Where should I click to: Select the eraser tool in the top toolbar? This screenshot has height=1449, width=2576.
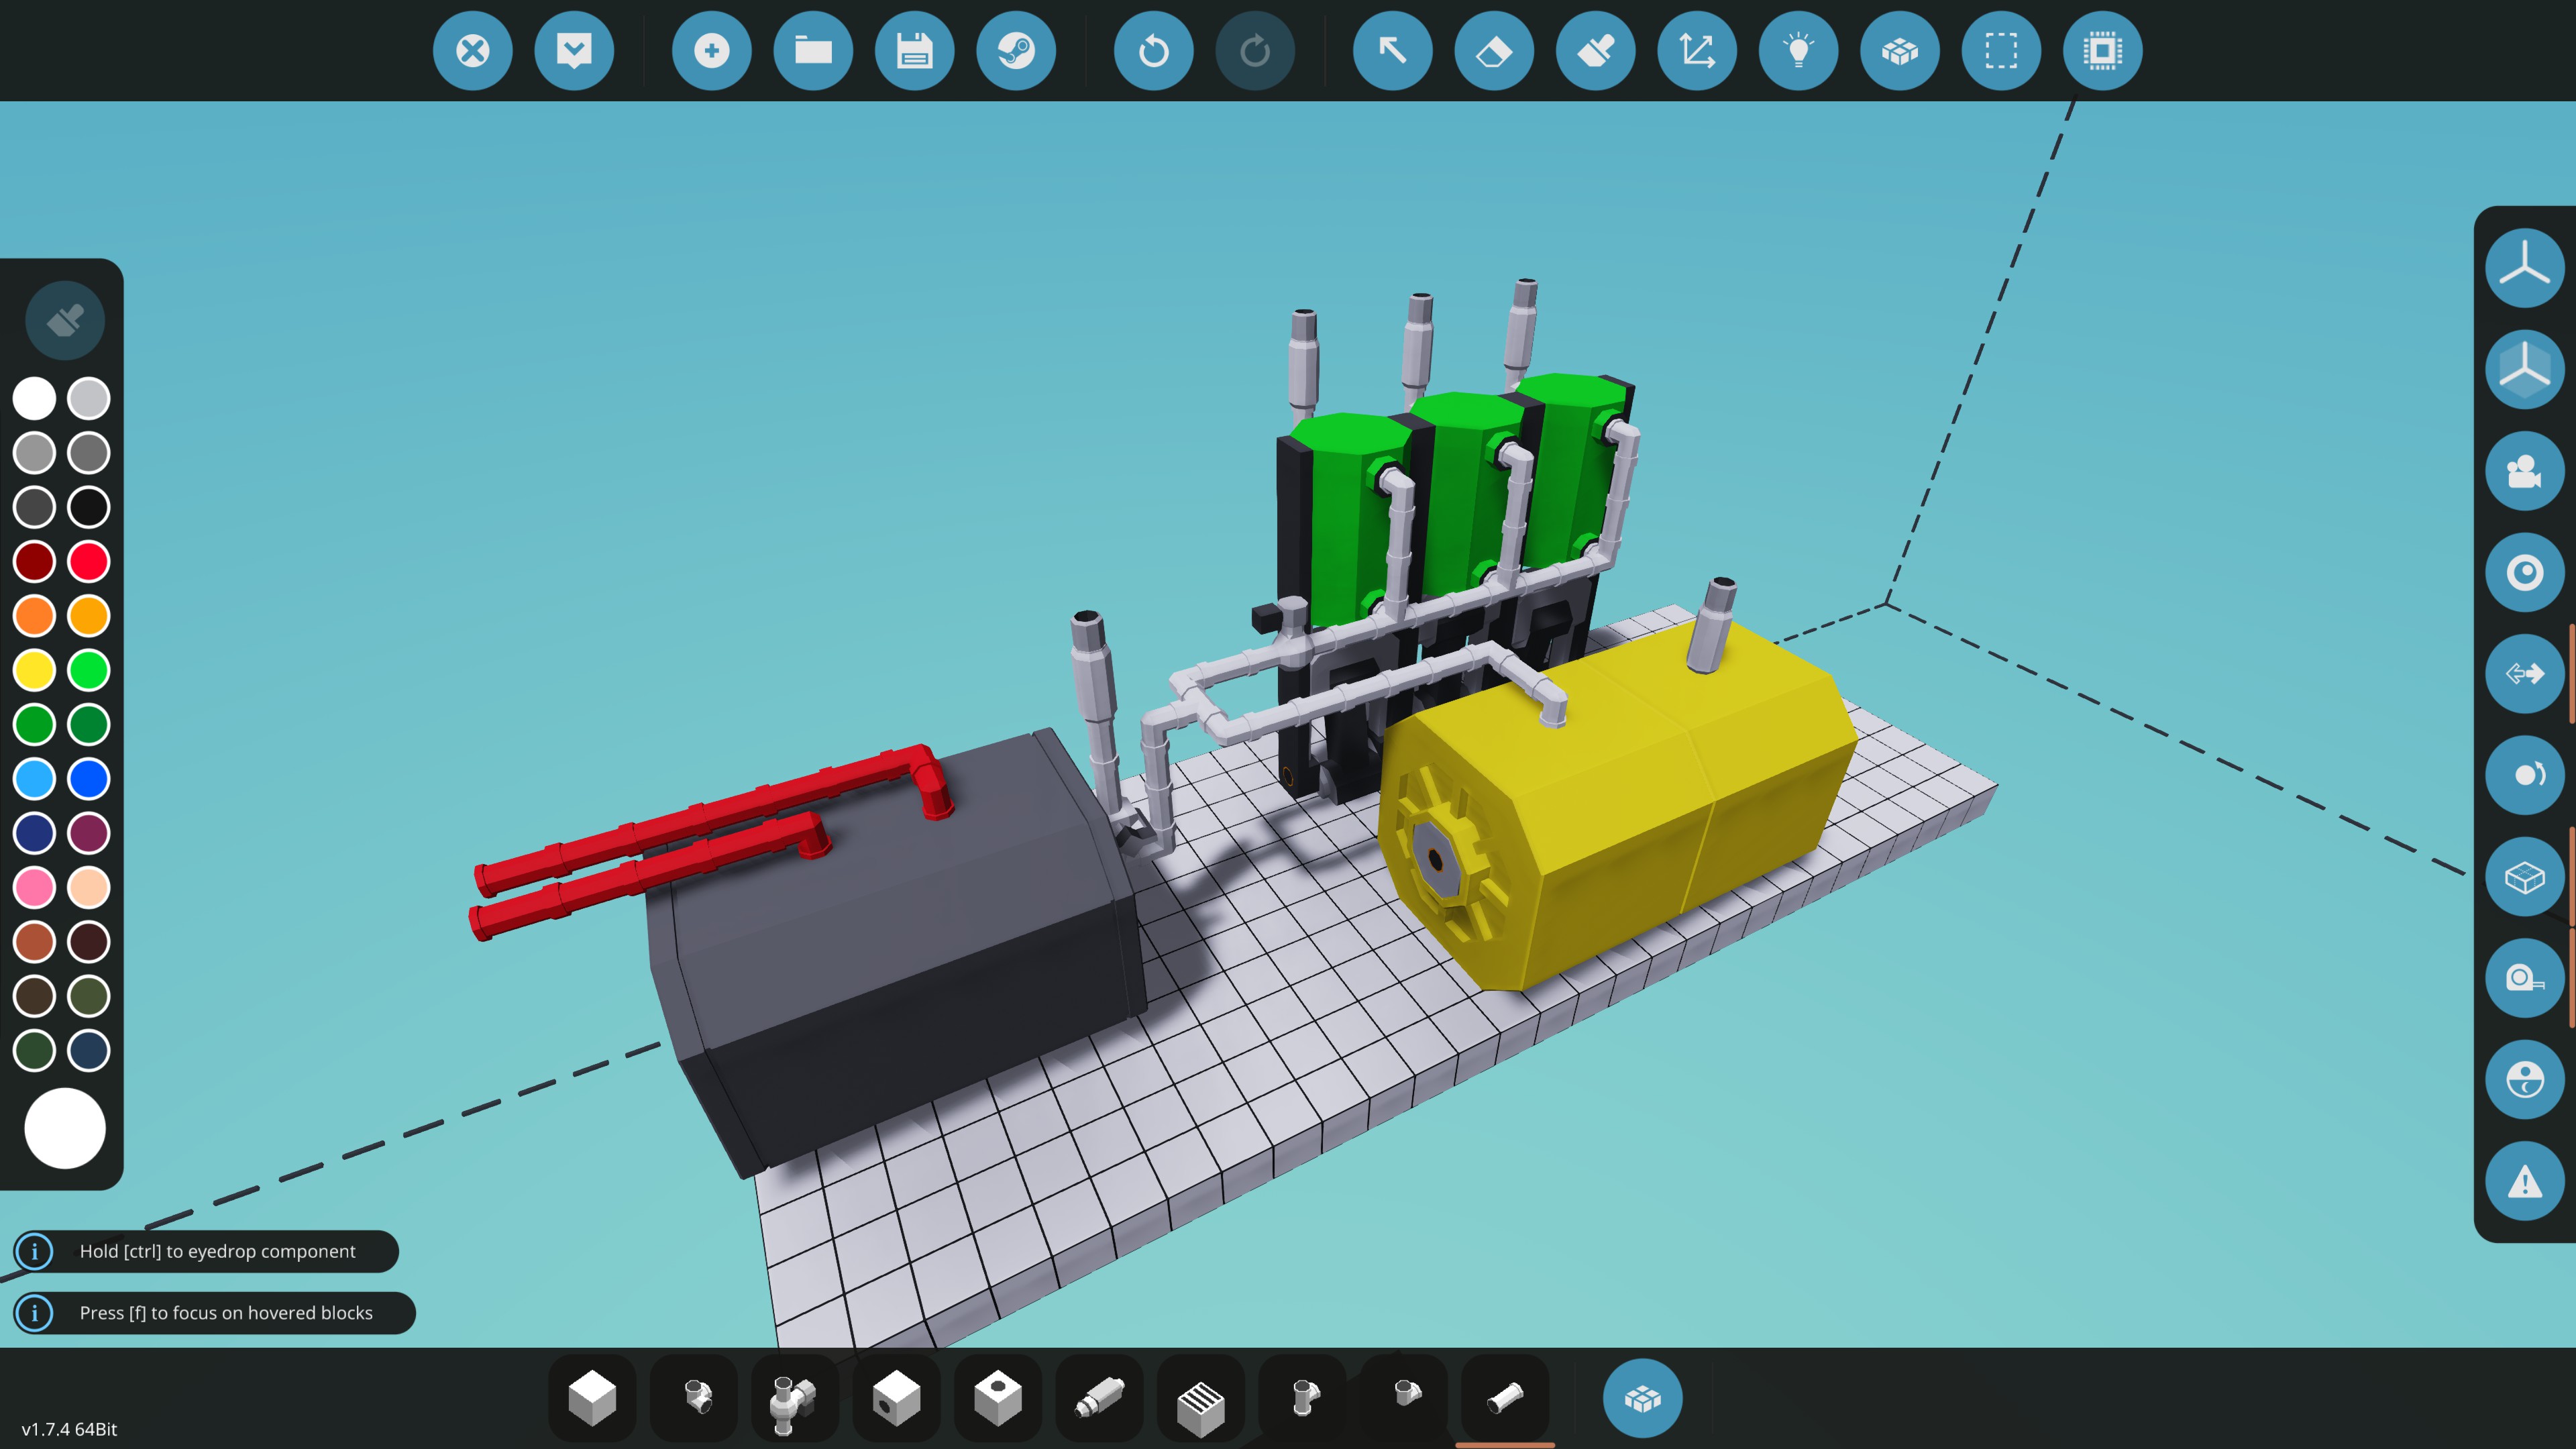1494,51
